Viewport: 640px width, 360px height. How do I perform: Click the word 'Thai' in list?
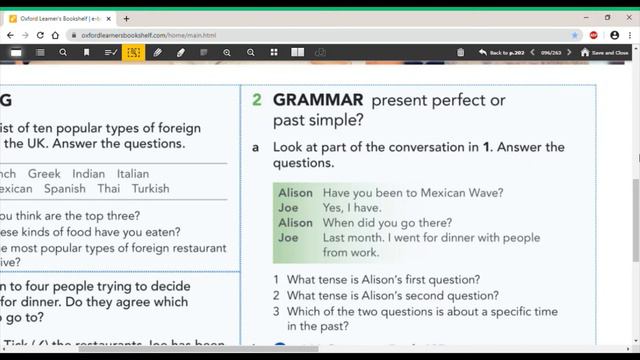point(109,189)
